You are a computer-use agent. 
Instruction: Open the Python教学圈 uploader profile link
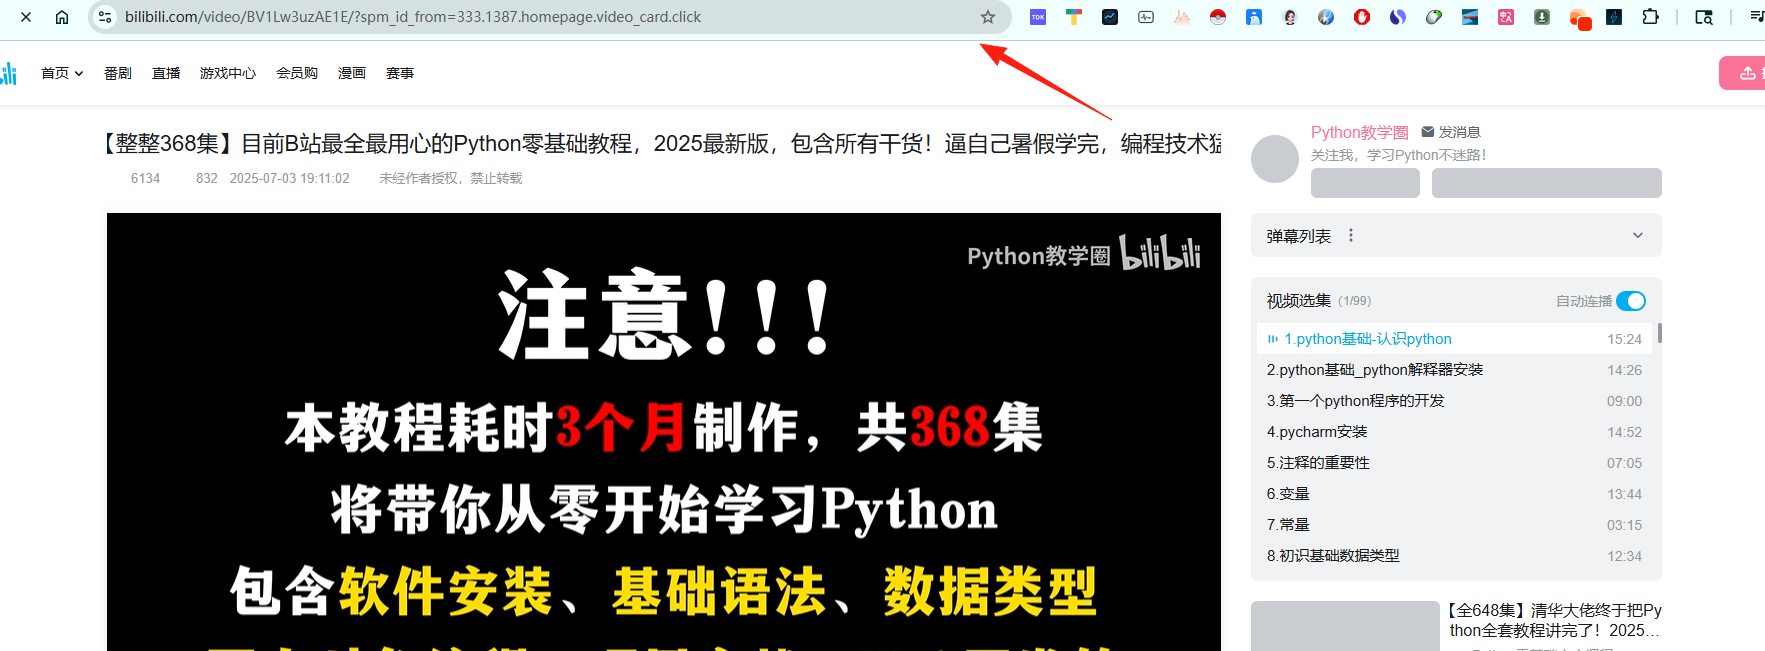pos(1359,132)
